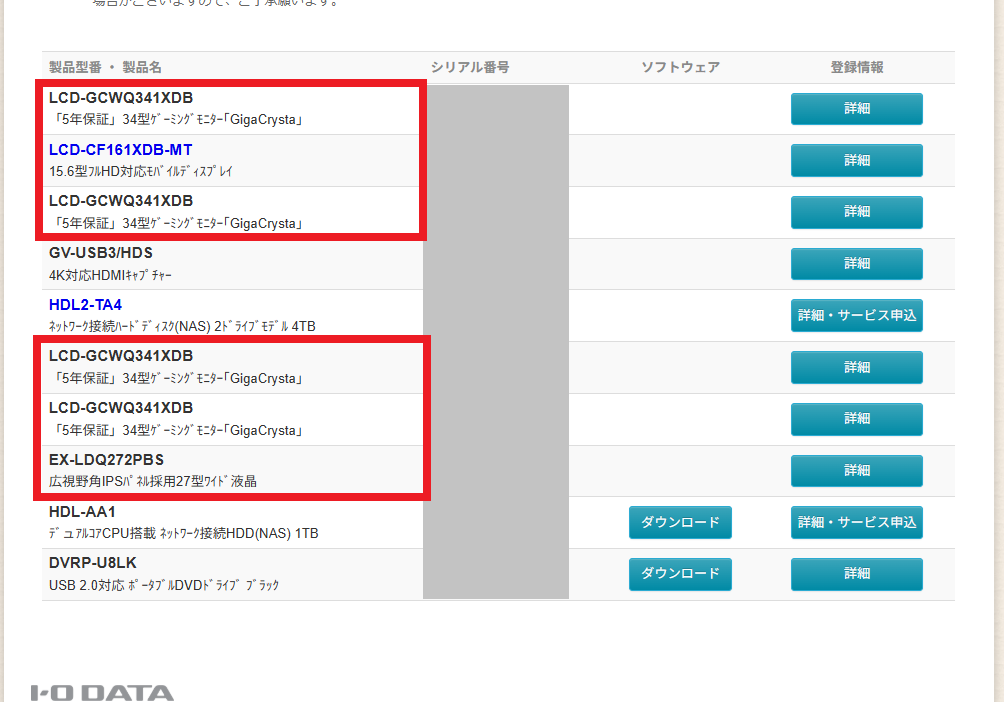Click the USB 2.0対応 ポータブルDVDドライブ description
The image size is (1004, 702).
(x=163, y=585)
